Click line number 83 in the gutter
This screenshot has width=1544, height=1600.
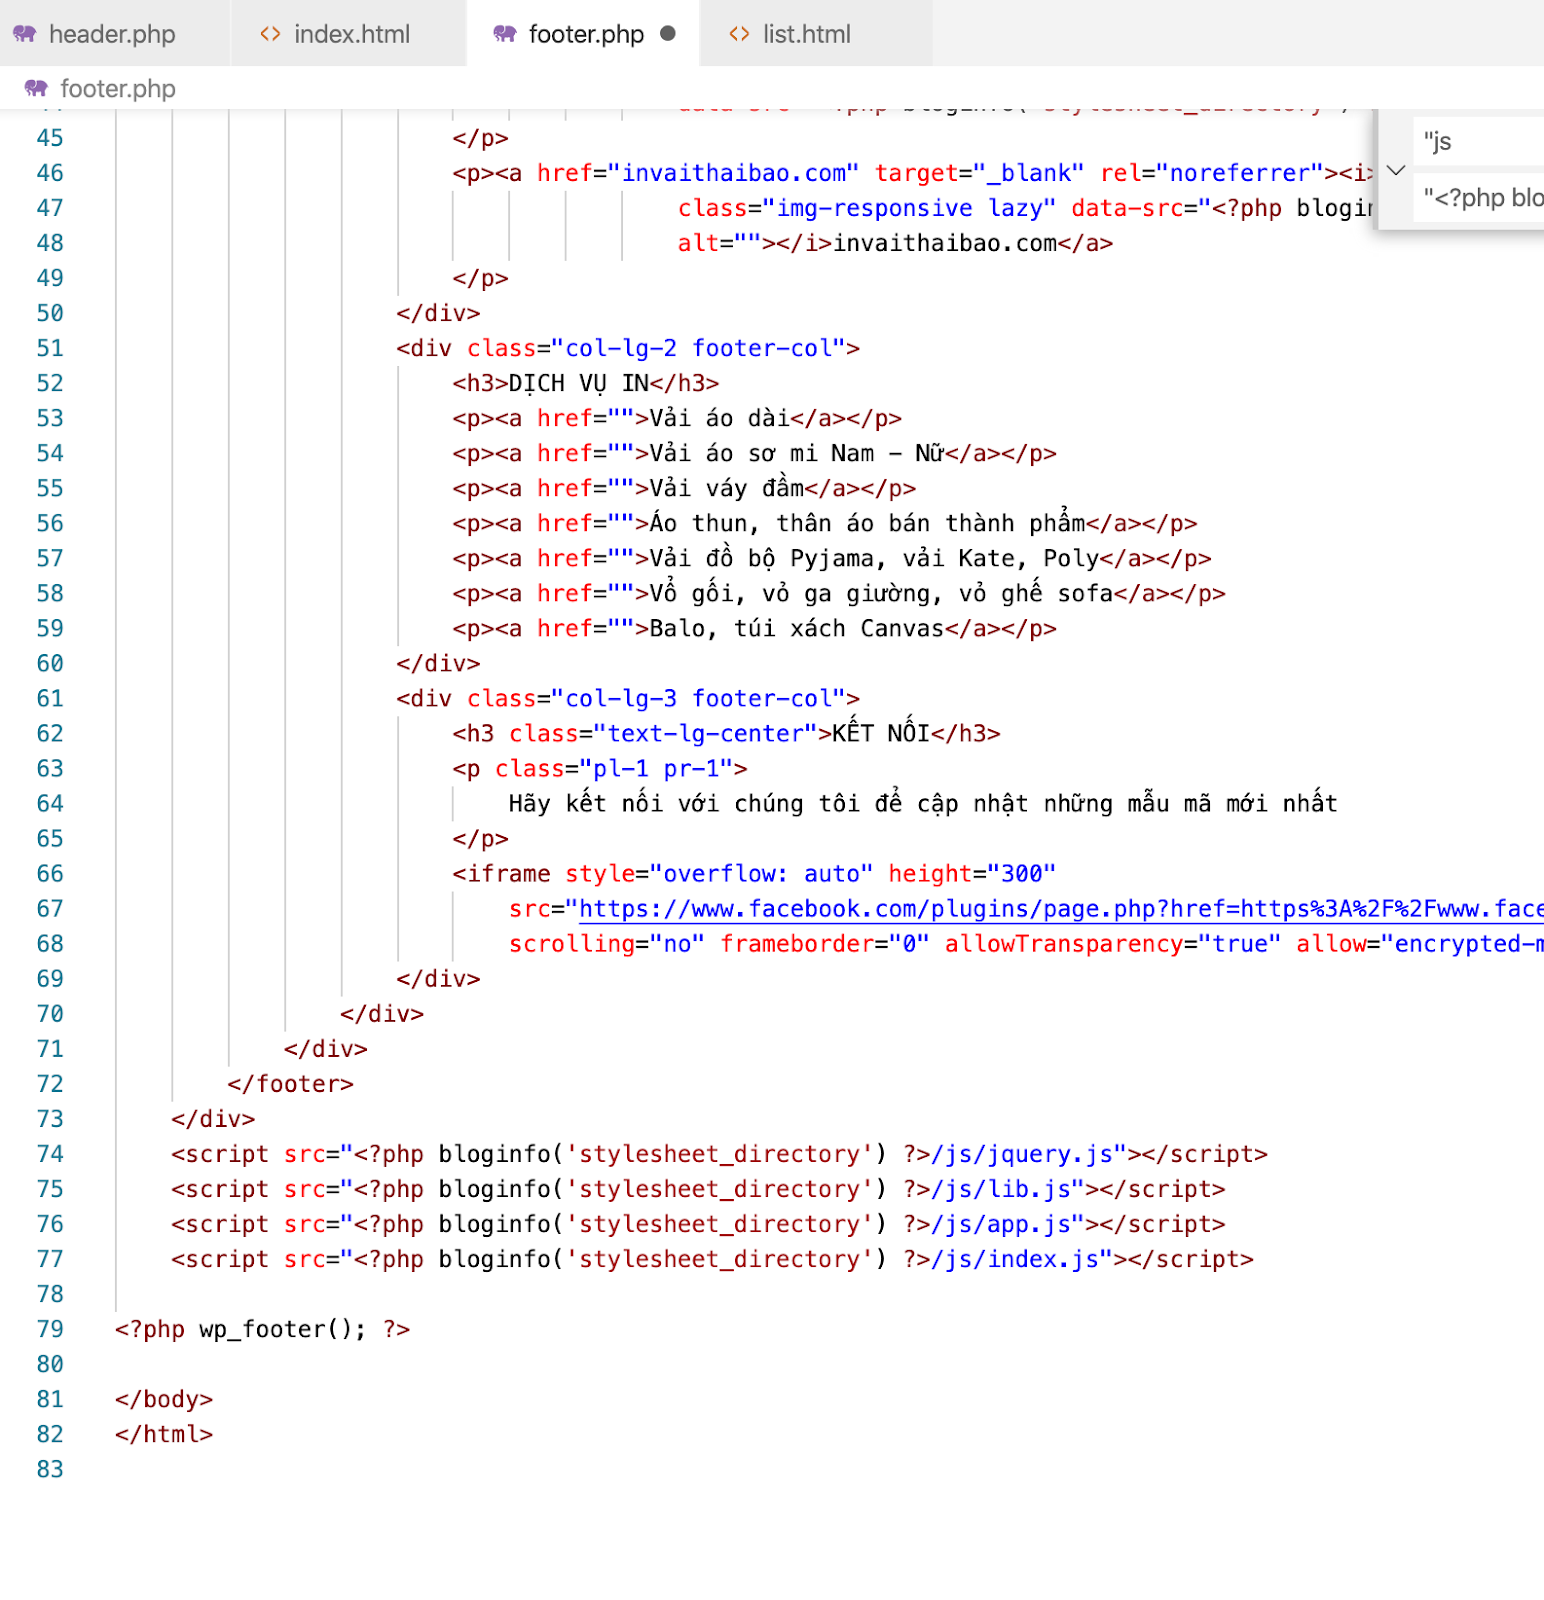point(50,1468)
